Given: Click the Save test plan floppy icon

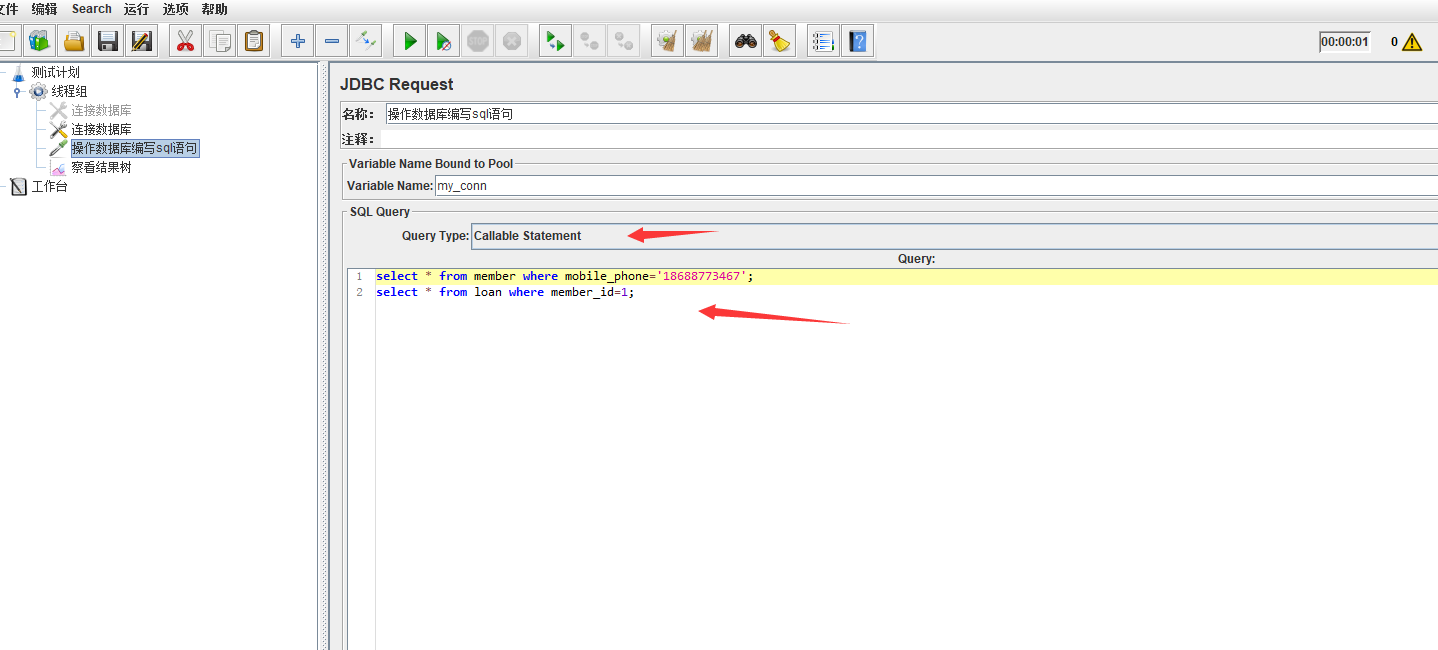Looking at the screenshot, I should tap(108, 41).
